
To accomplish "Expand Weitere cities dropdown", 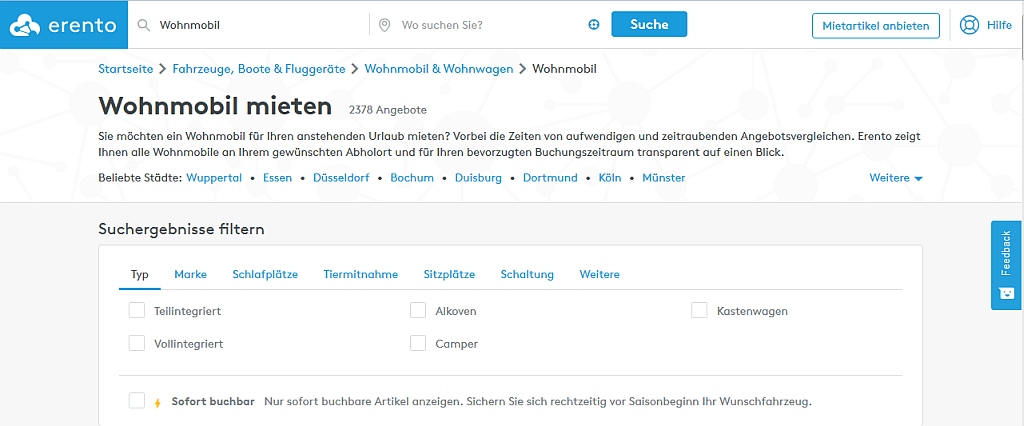I will [x=896, y=178].
